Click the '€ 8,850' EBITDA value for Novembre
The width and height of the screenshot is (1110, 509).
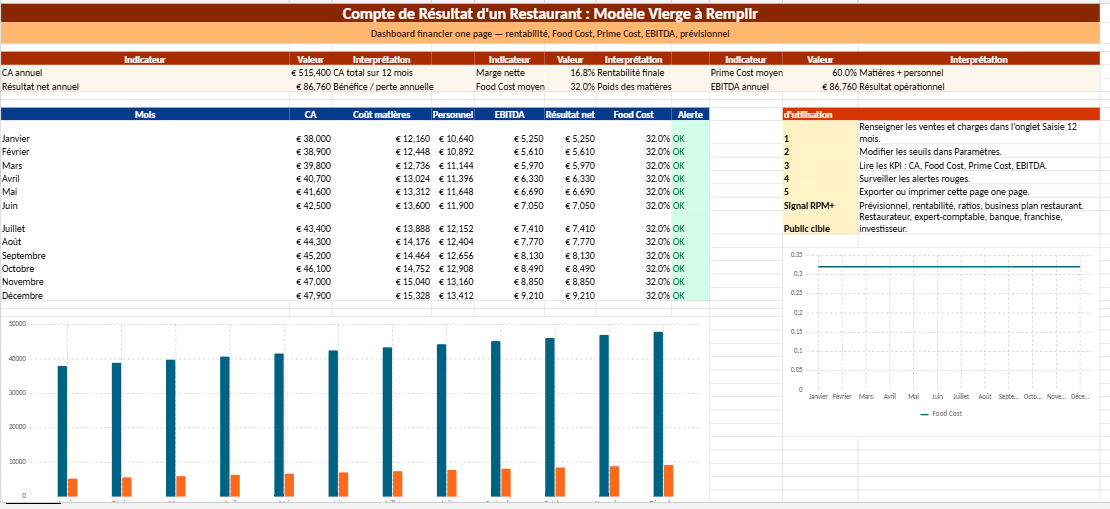[x=510, y=282]
